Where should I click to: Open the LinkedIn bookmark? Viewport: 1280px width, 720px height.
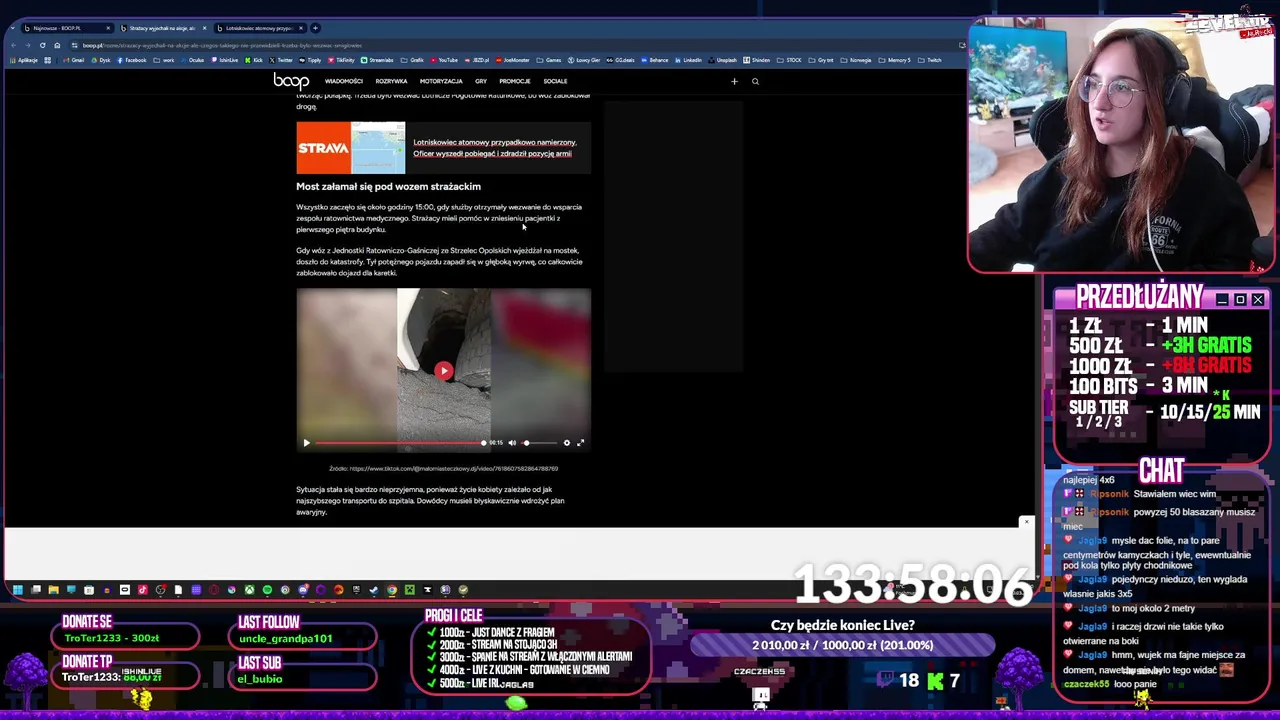coord(689,60)
